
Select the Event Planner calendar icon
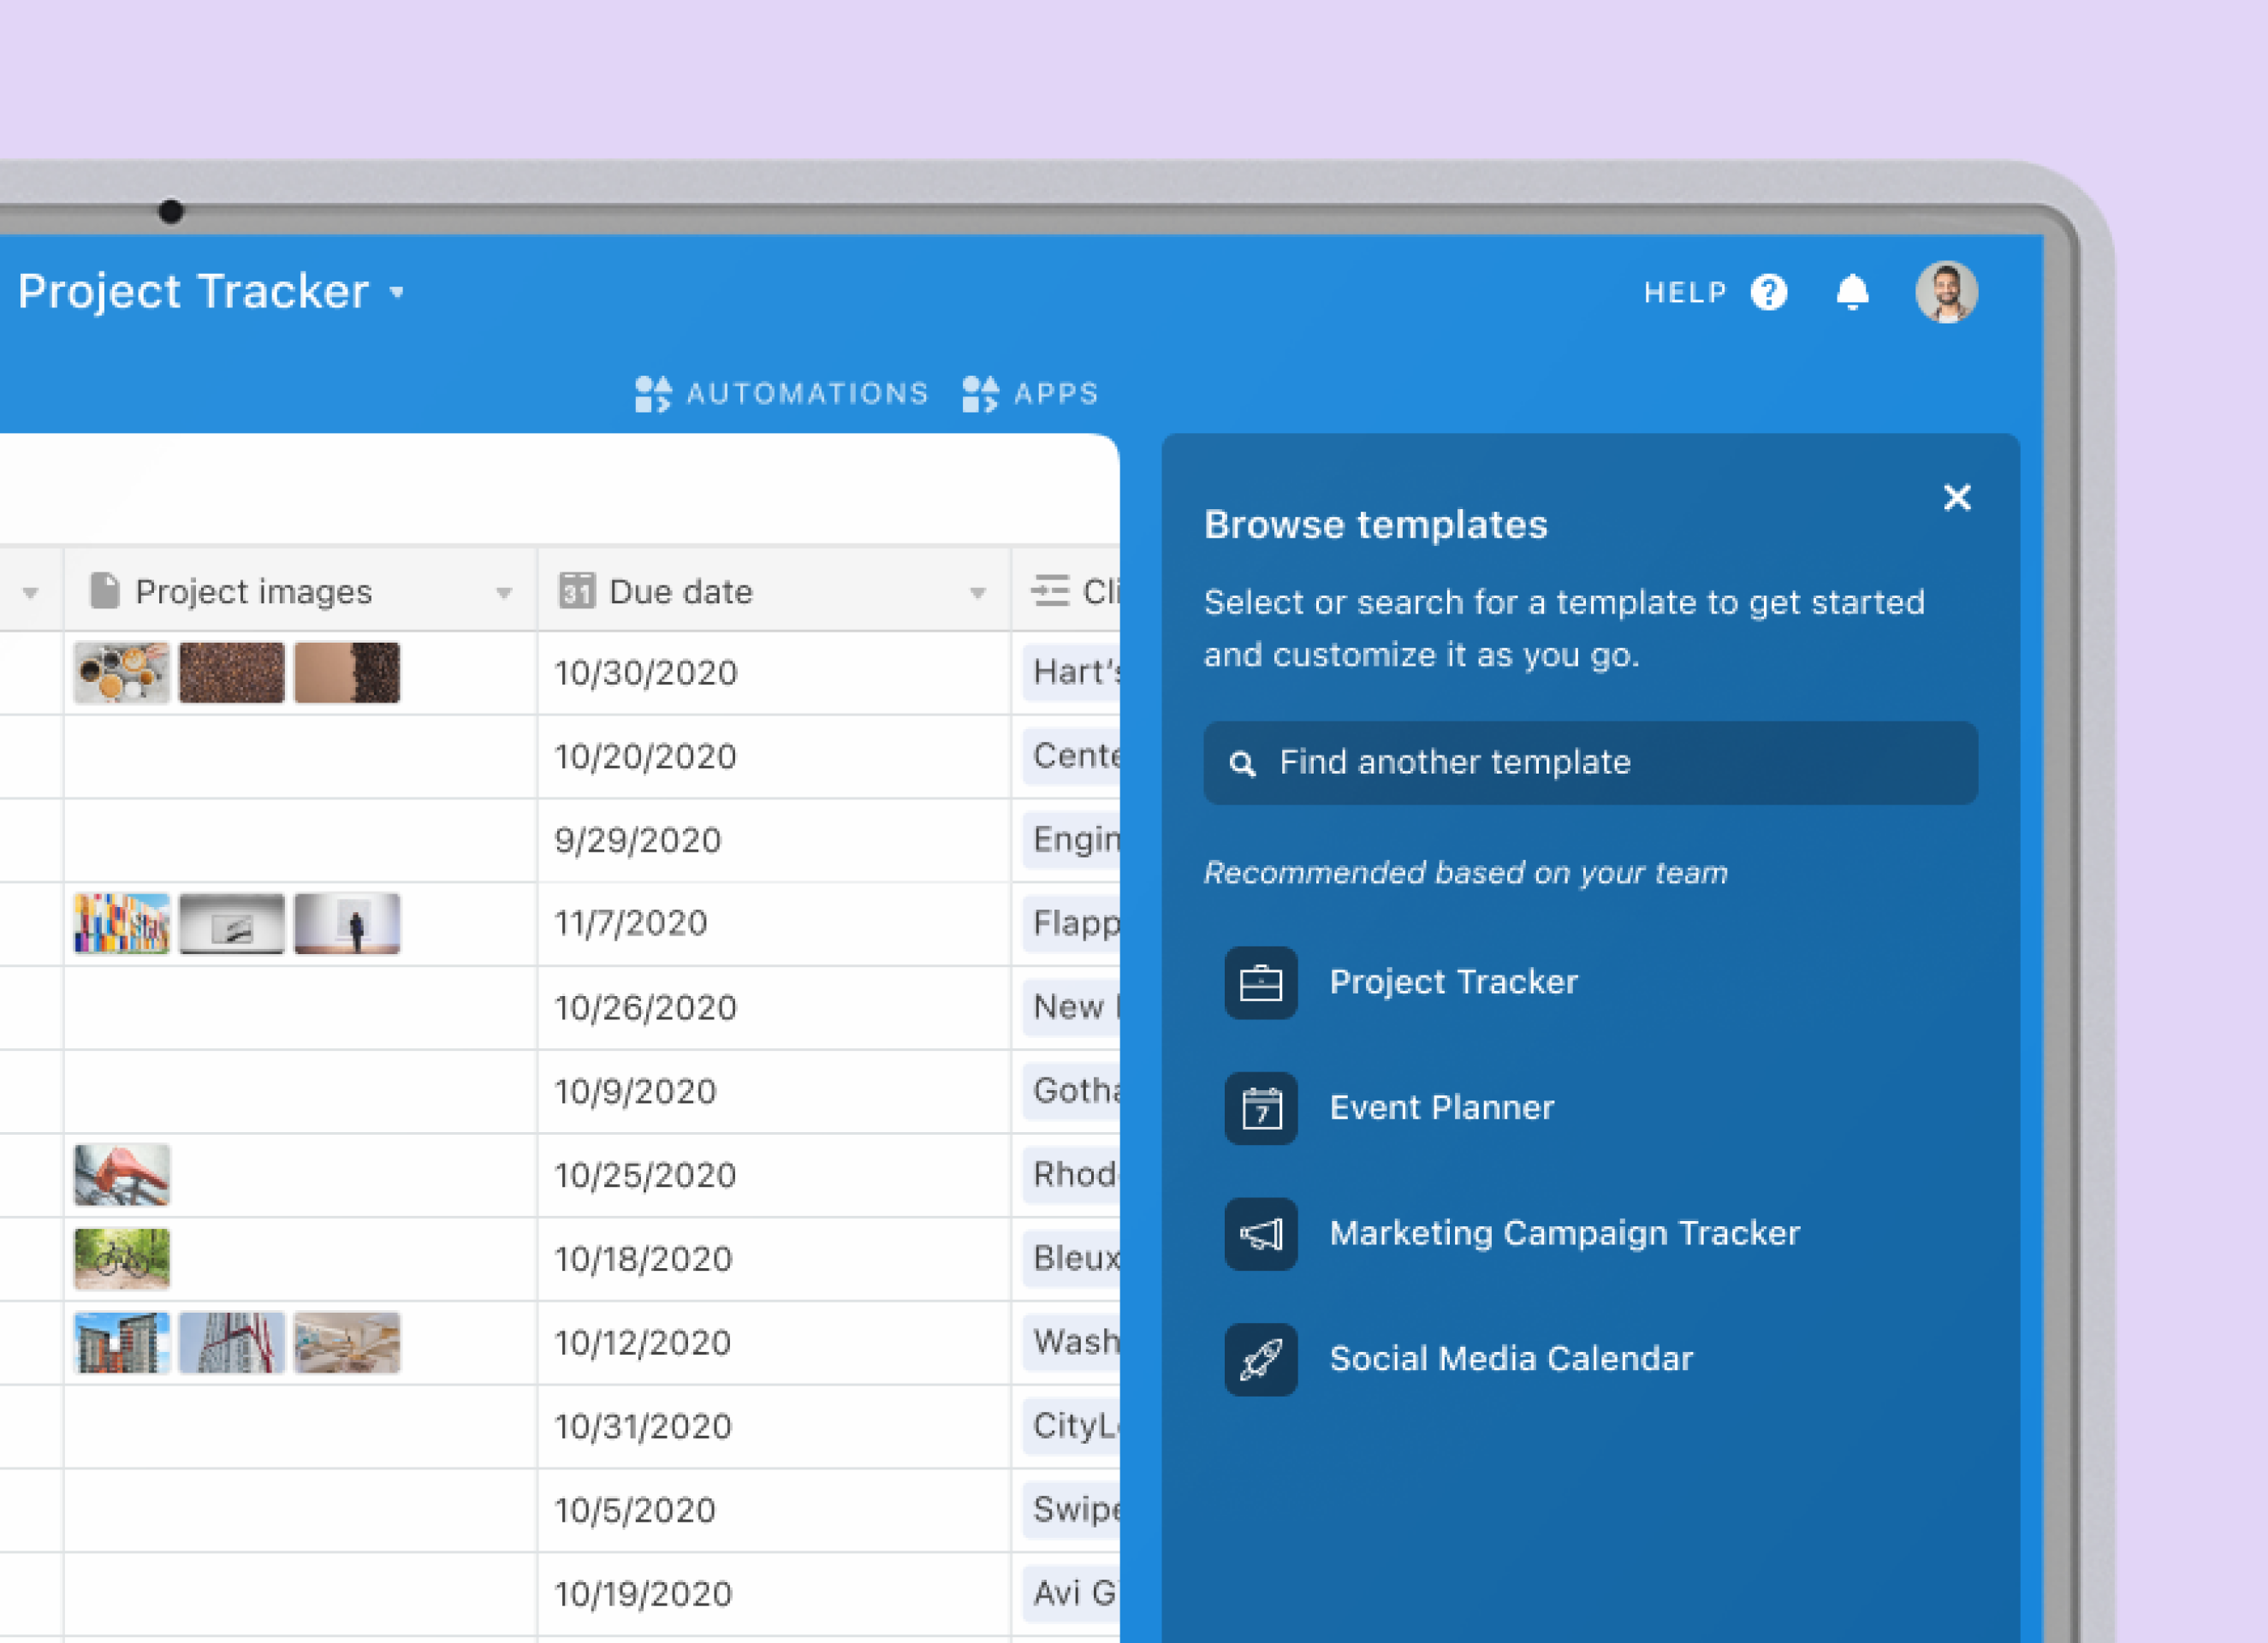point(1260,1108)
